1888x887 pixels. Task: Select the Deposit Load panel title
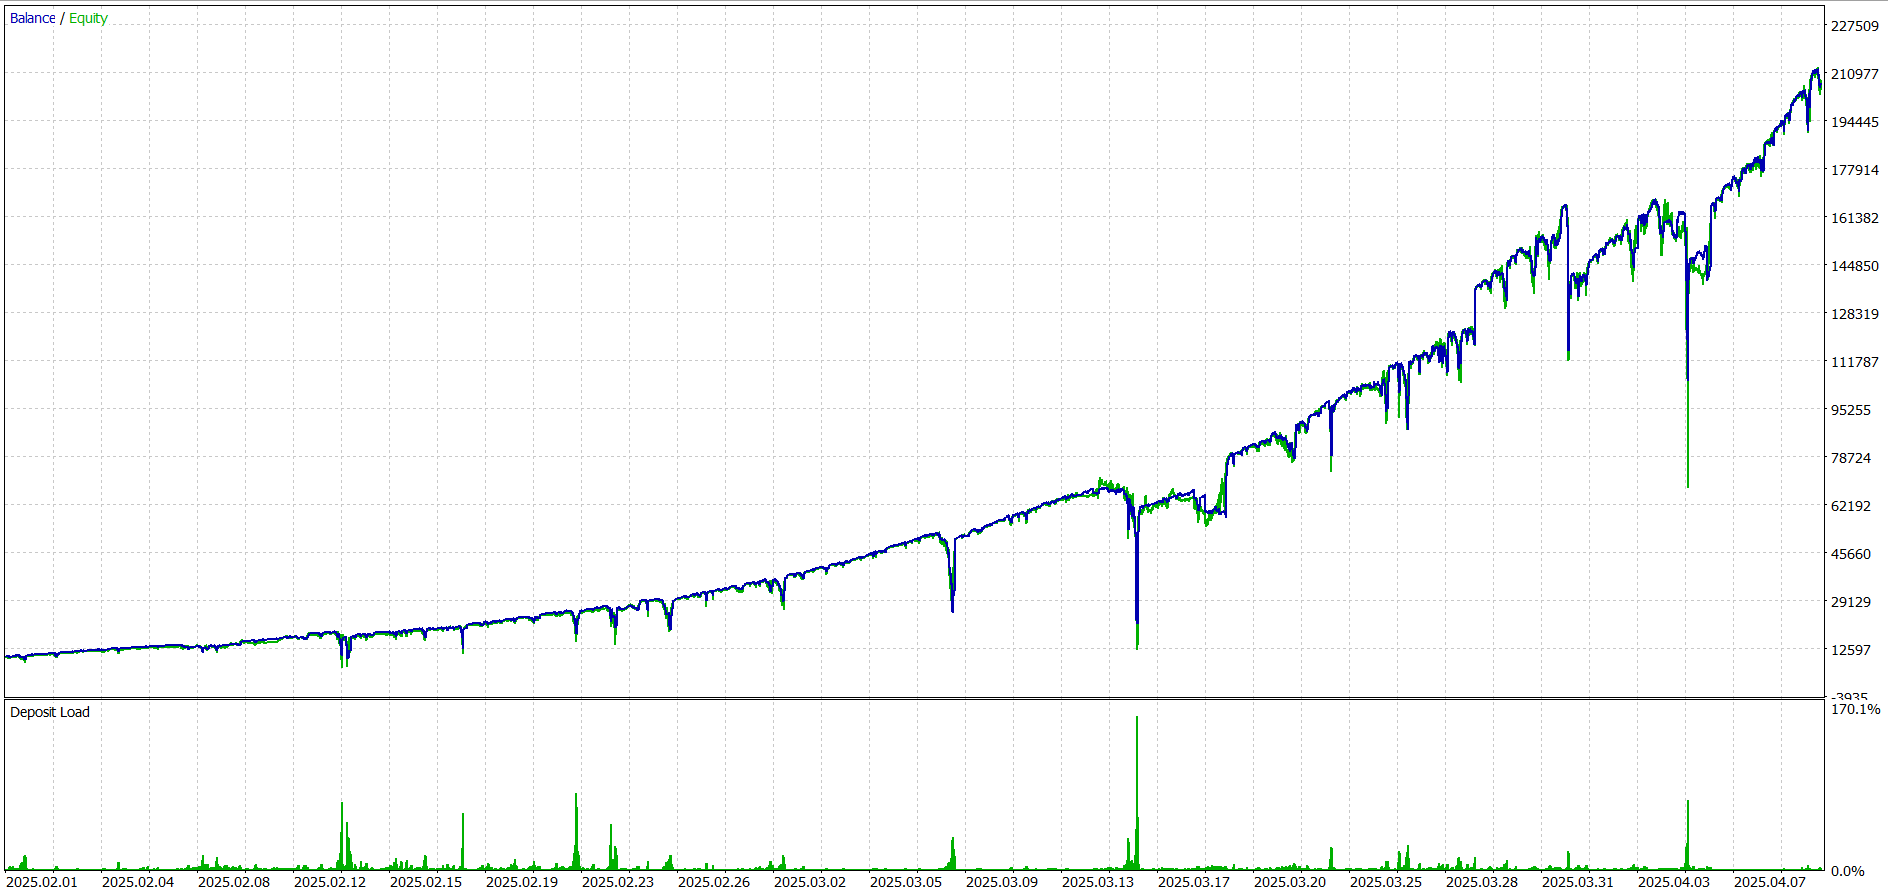tap(49, 712)
